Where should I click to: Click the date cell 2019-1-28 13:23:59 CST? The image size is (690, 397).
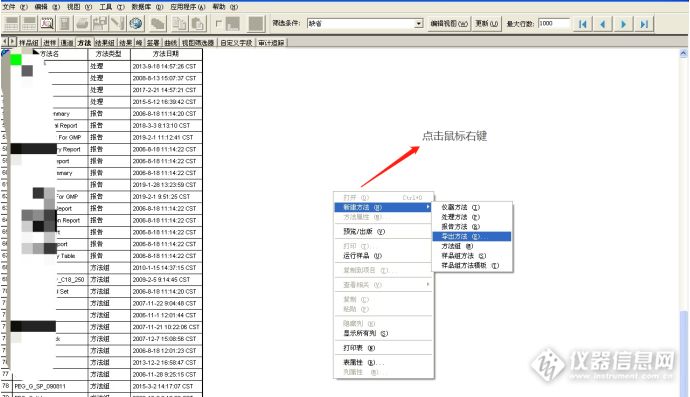[166, 184]
